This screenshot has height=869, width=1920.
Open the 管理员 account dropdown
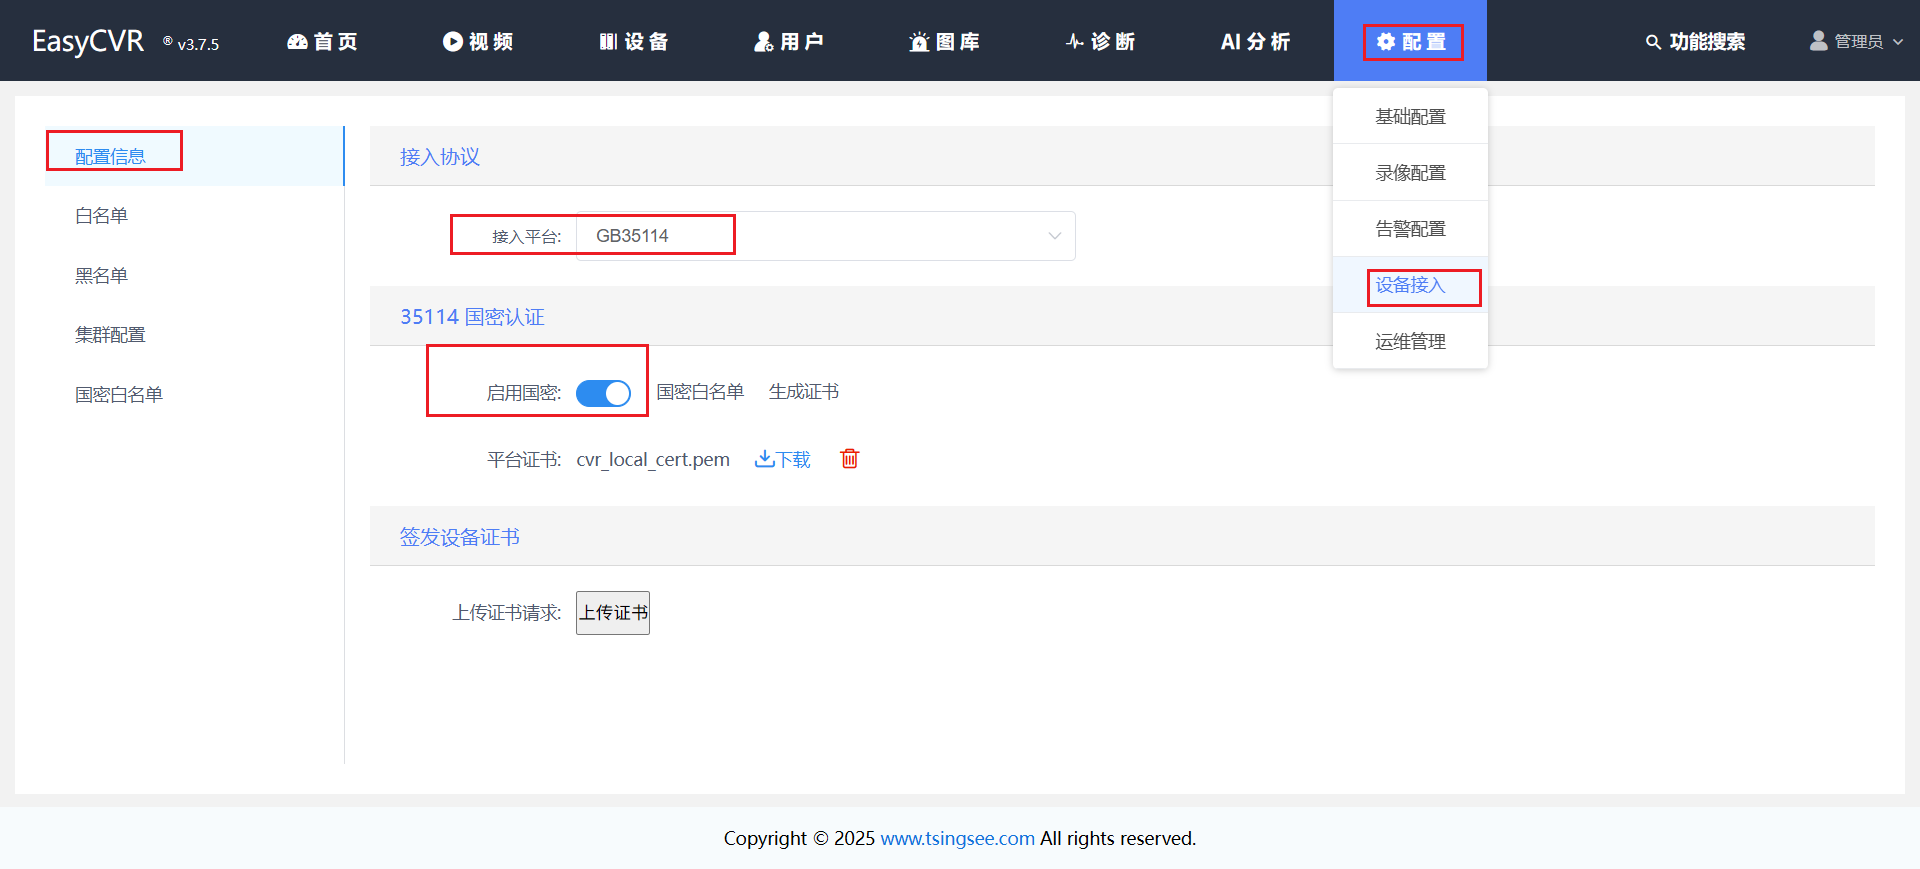(x=1857, y=41)
